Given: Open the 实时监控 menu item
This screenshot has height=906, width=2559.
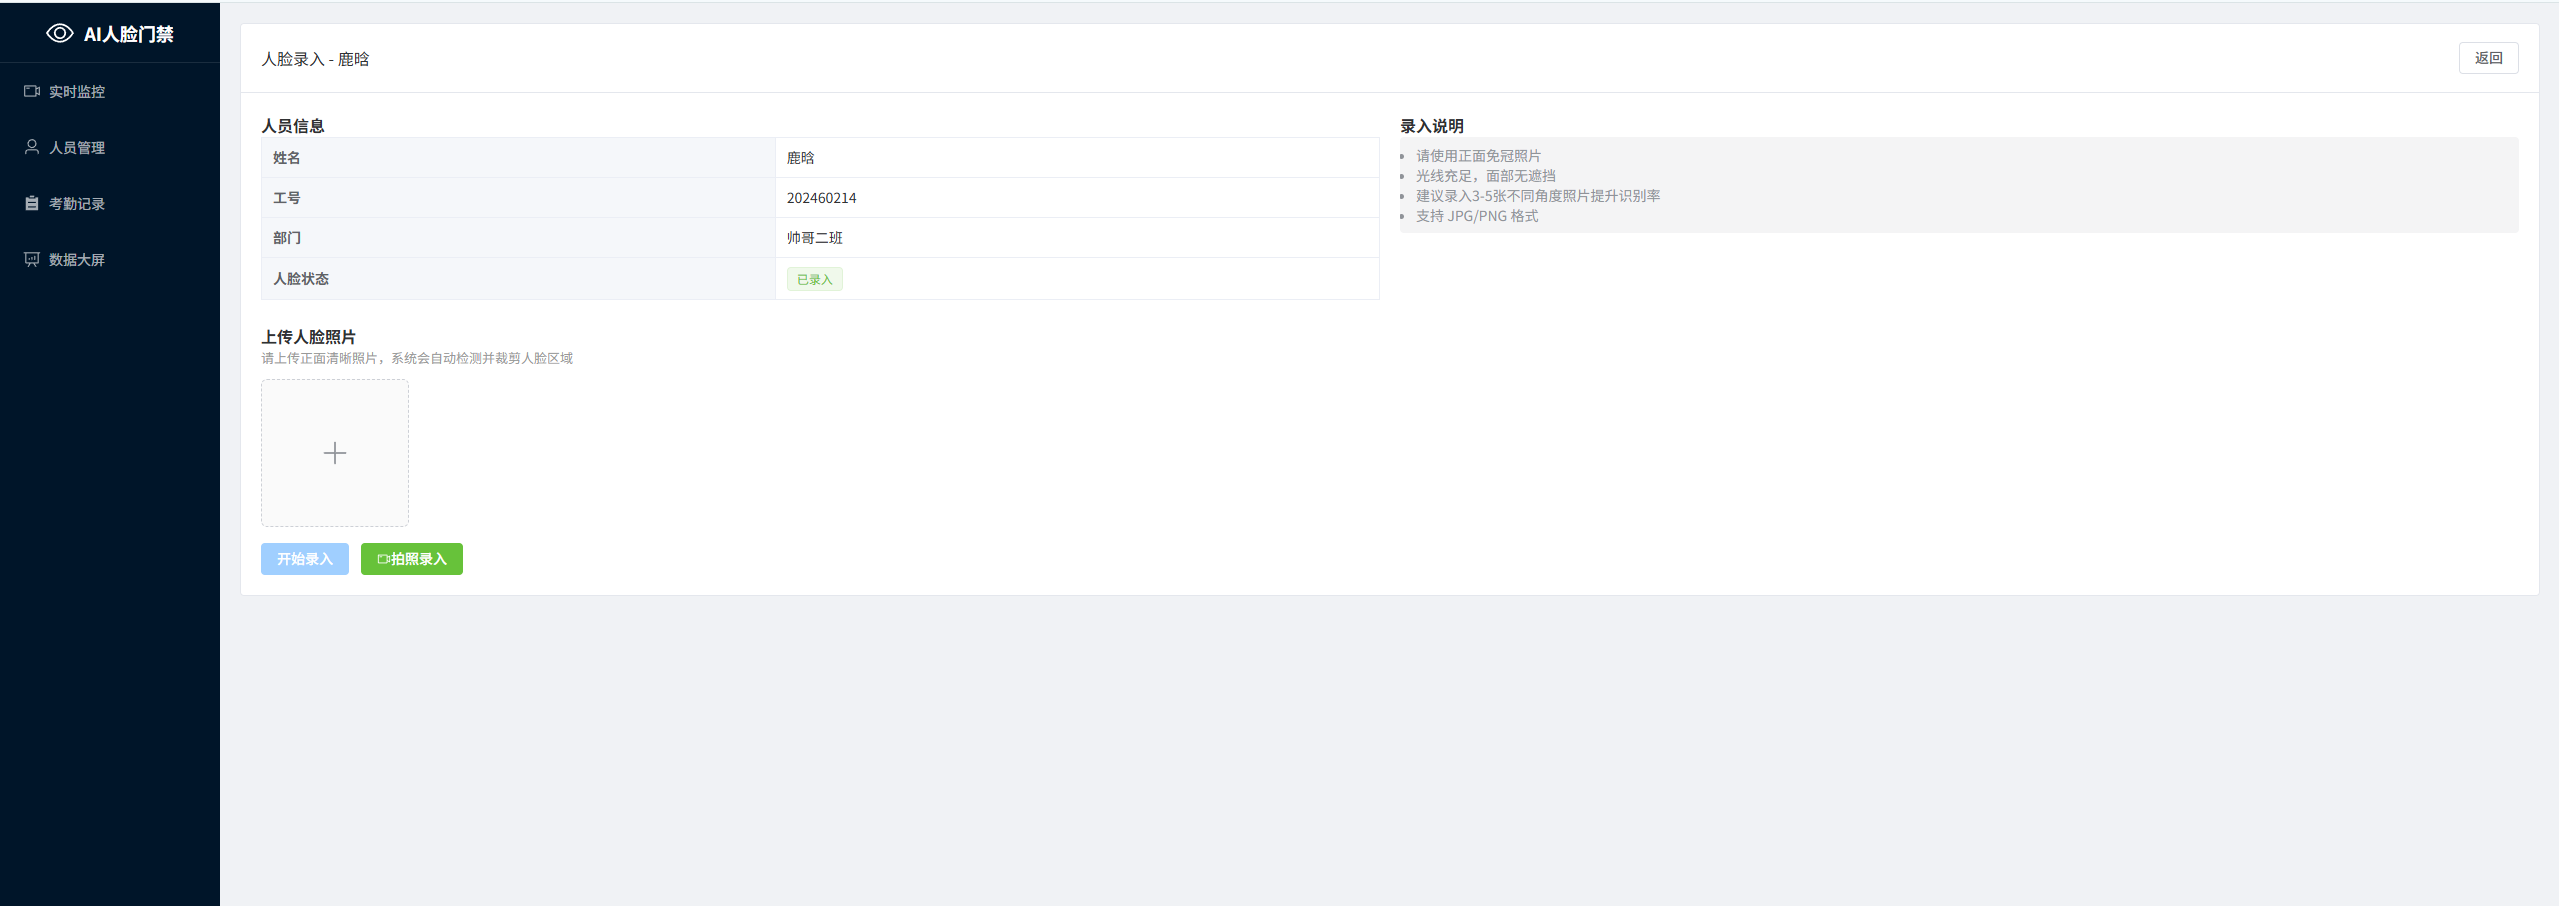Looking at the screenshot, I should click(x=110, y=91).
